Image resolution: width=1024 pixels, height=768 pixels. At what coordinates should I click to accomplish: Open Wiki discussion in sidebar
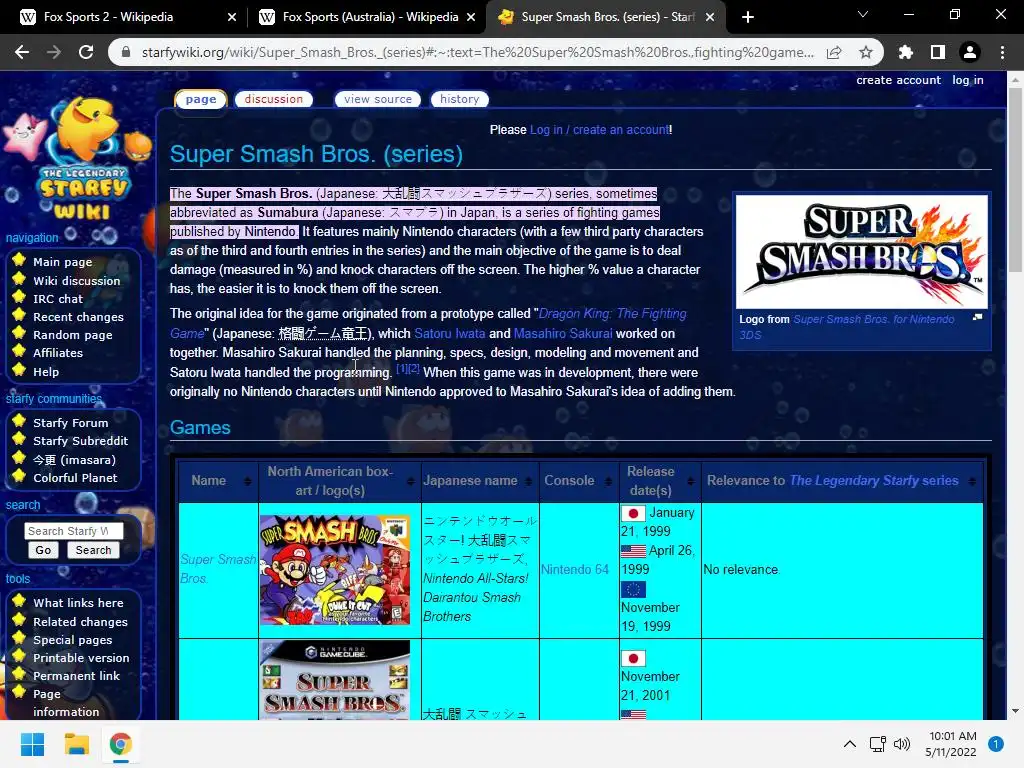click(76, 281)
